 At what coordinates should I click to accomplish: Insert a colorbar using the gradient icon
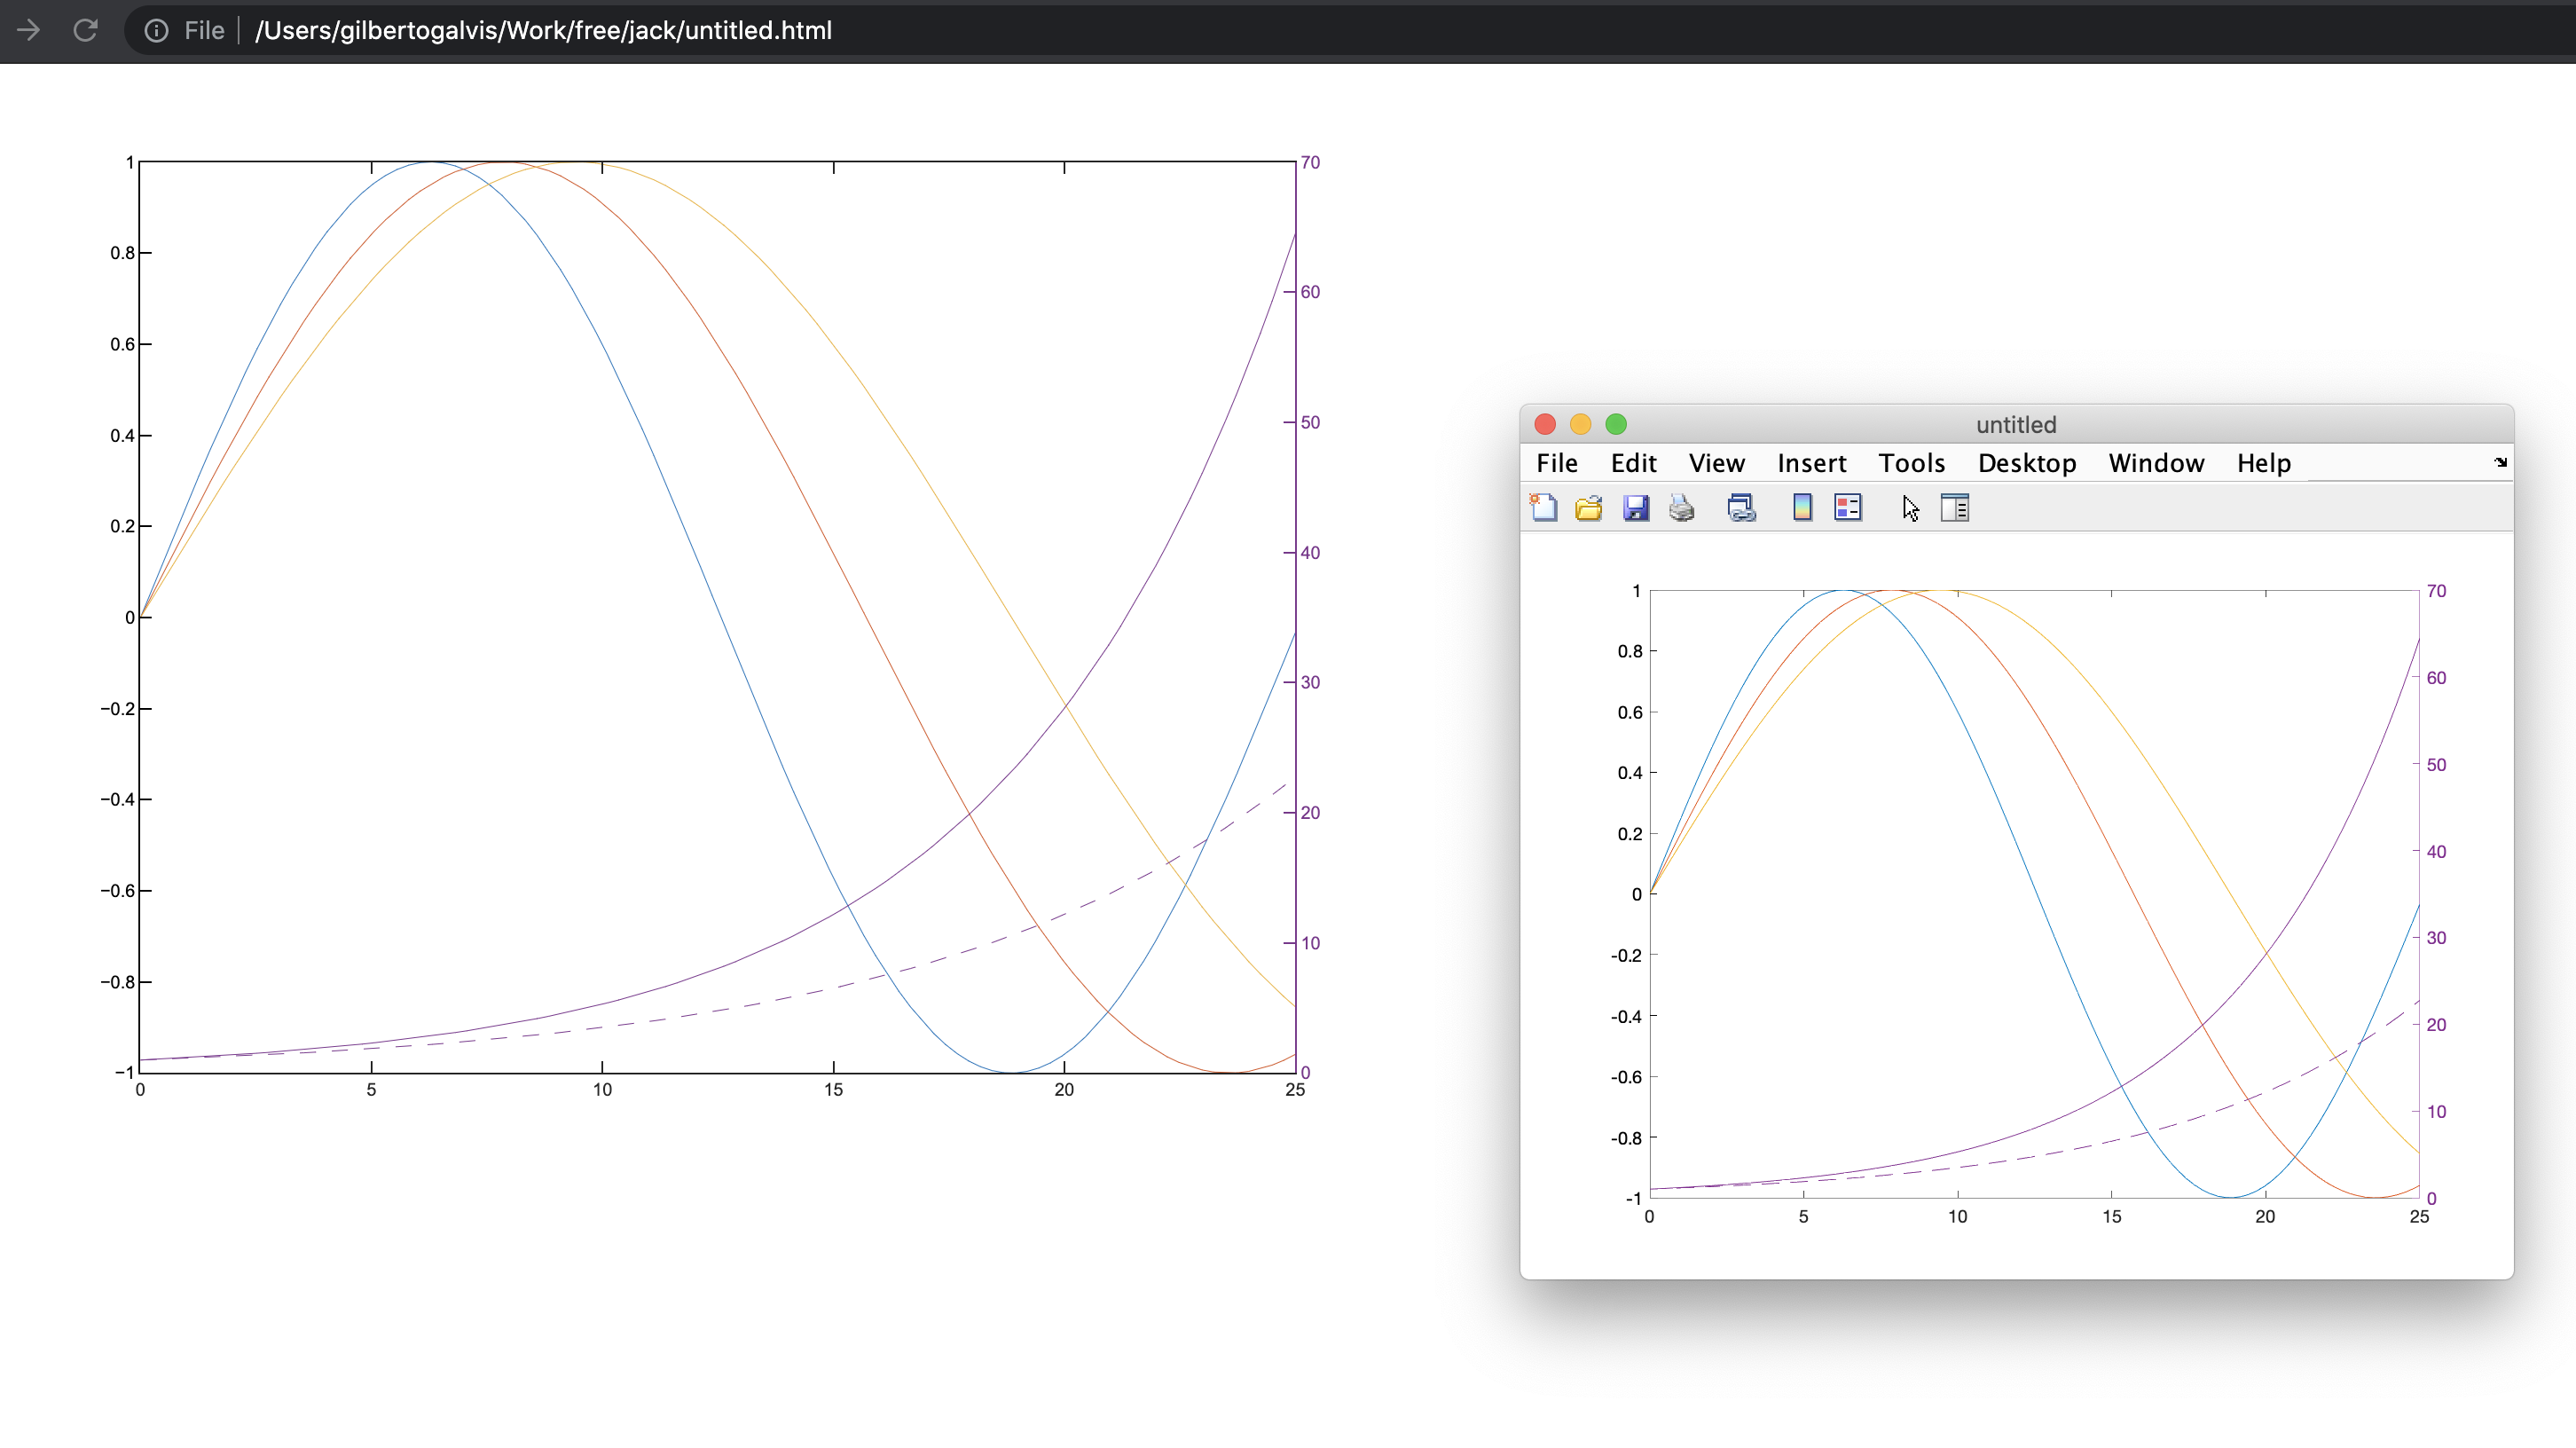(x=1802, y=508)
